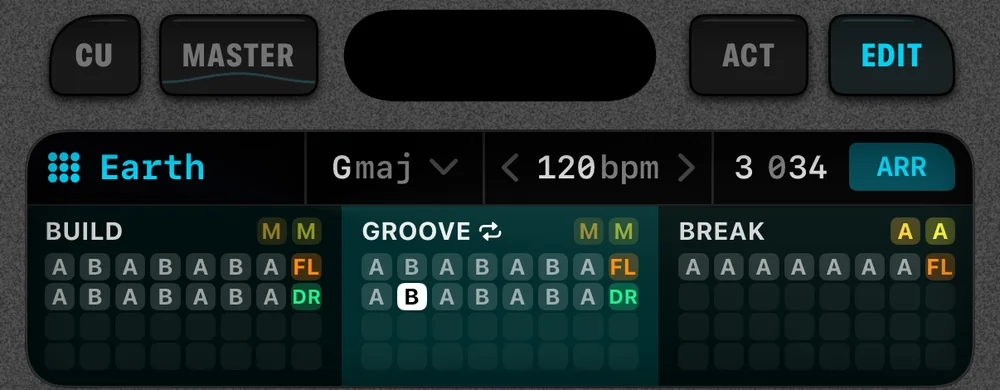1000x390 pixels.
Task: Toggle the ARR arrangement button
Action: (x=902, y=167)
